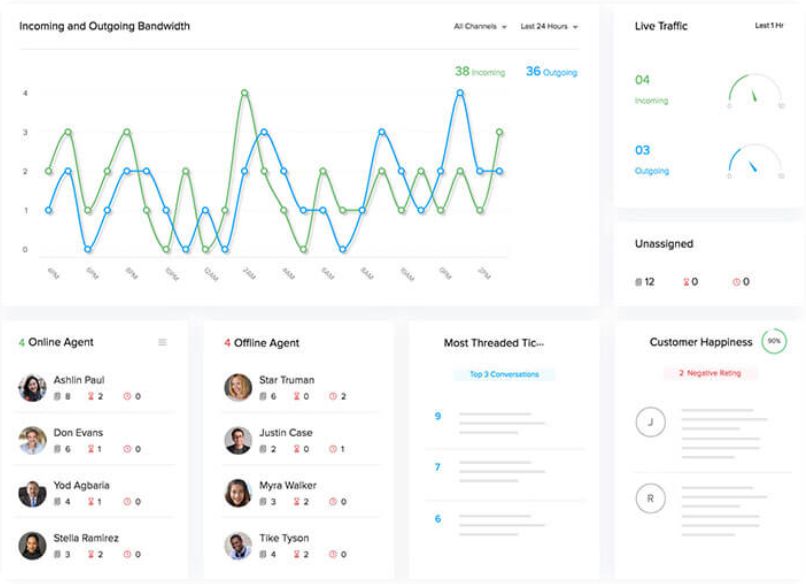Click Tike Tyson's clock icon
Image resolution: width=806 pixels, height=584 pixels.
(x=333, y=554)
